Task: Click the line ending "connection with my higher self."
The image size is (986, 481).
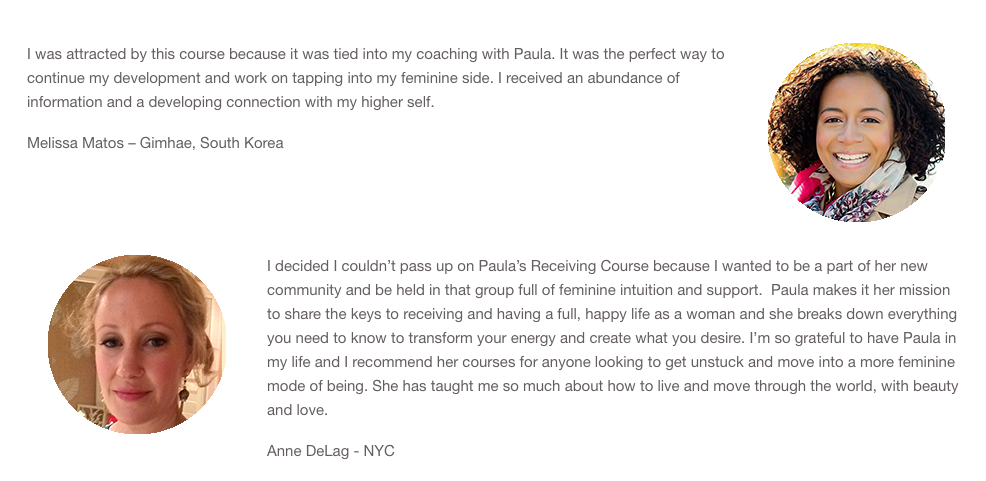Action: pyautogui.click(x=231, y=102)
